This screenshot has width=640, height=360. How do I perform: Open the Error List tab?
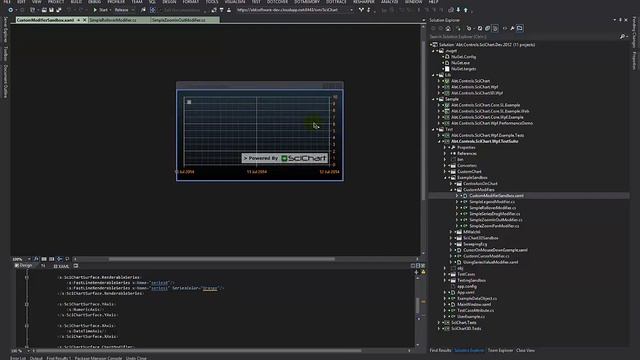(18, 358)
